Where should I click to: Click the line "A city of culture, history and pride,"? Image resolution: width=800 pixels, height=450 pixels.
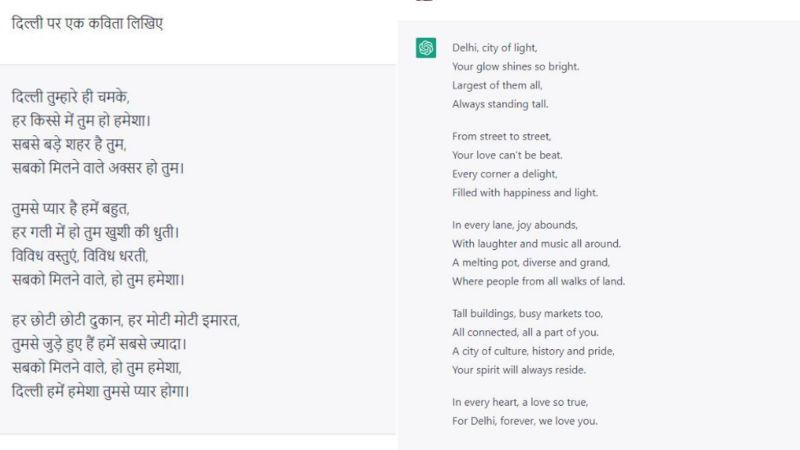coord(533,350)
